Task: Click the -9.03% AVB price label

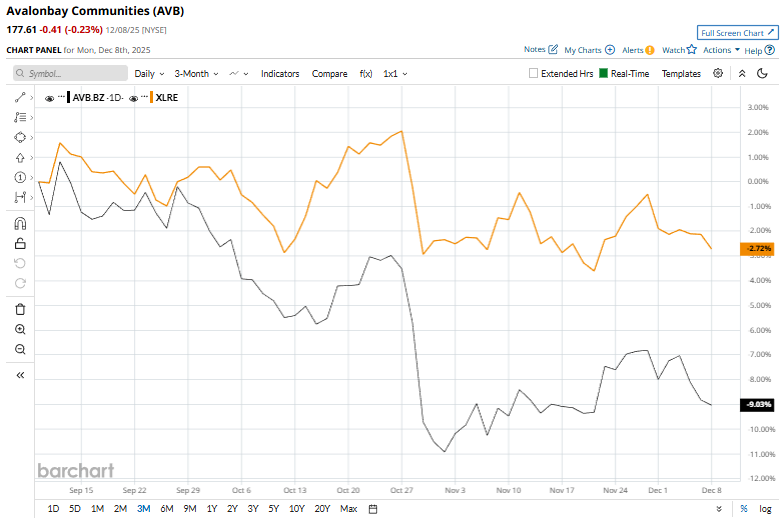Action: point(757,404)
